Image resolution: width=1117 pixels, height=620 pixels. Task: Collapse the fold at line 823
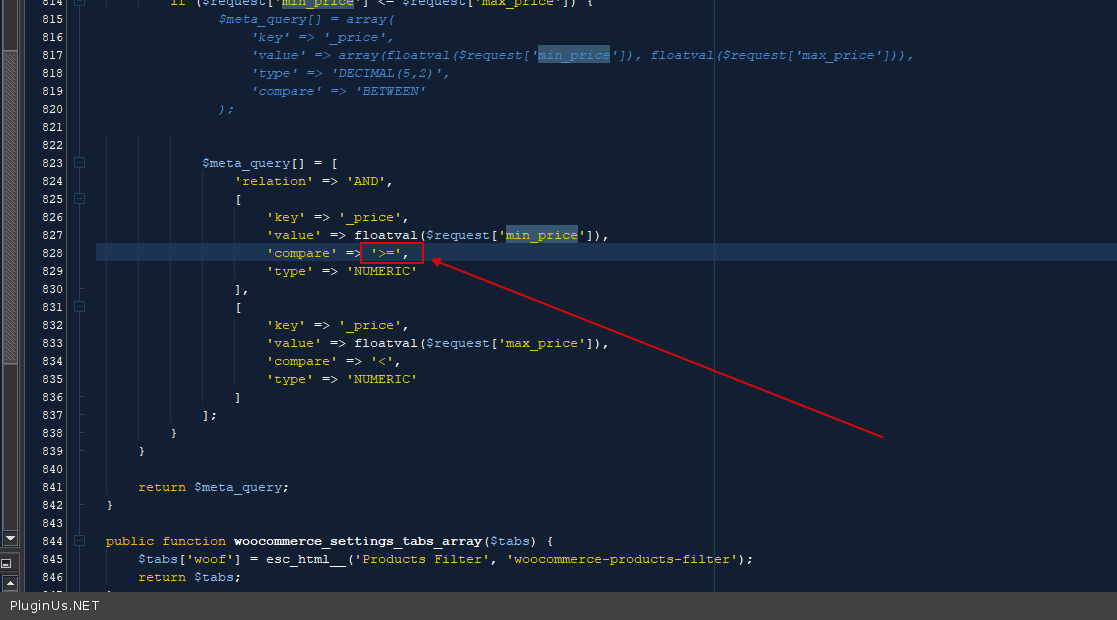[79, 163]
